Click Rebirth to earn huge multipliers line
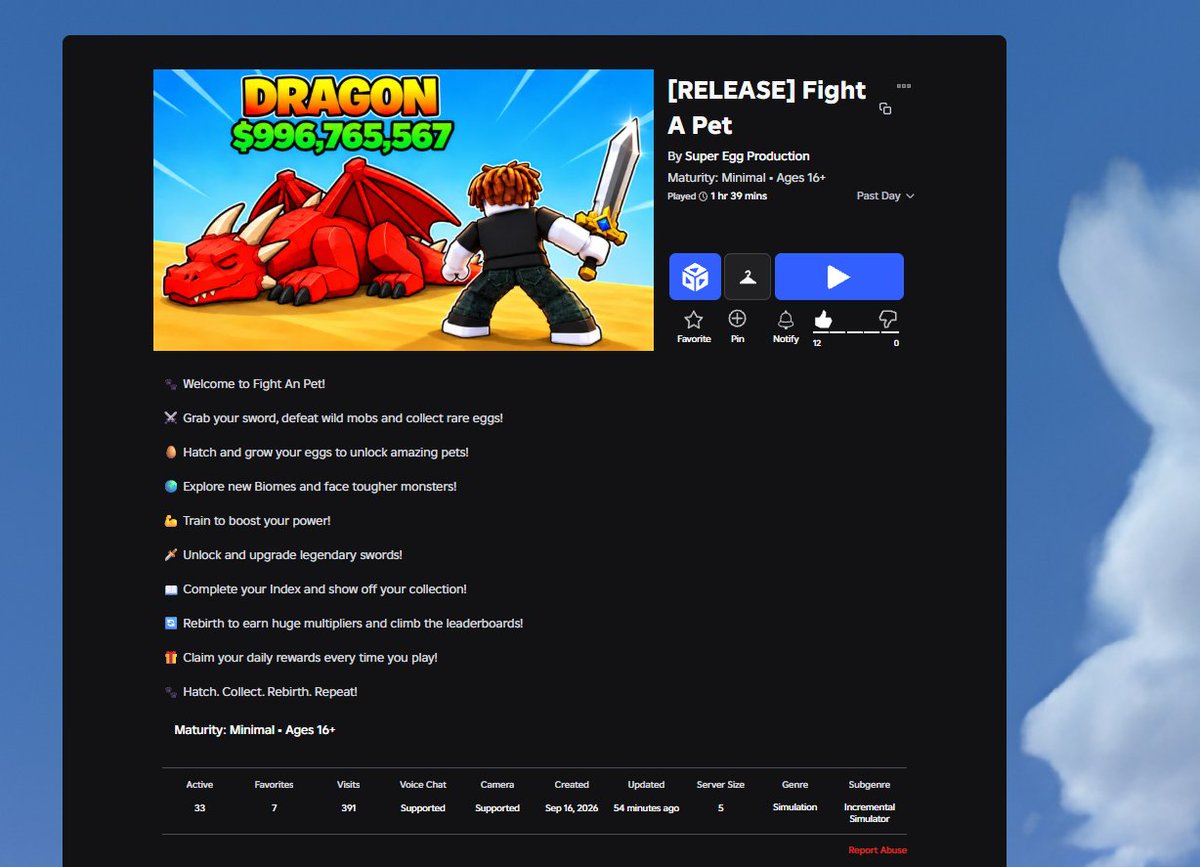1200x867 pixels. 343,623
